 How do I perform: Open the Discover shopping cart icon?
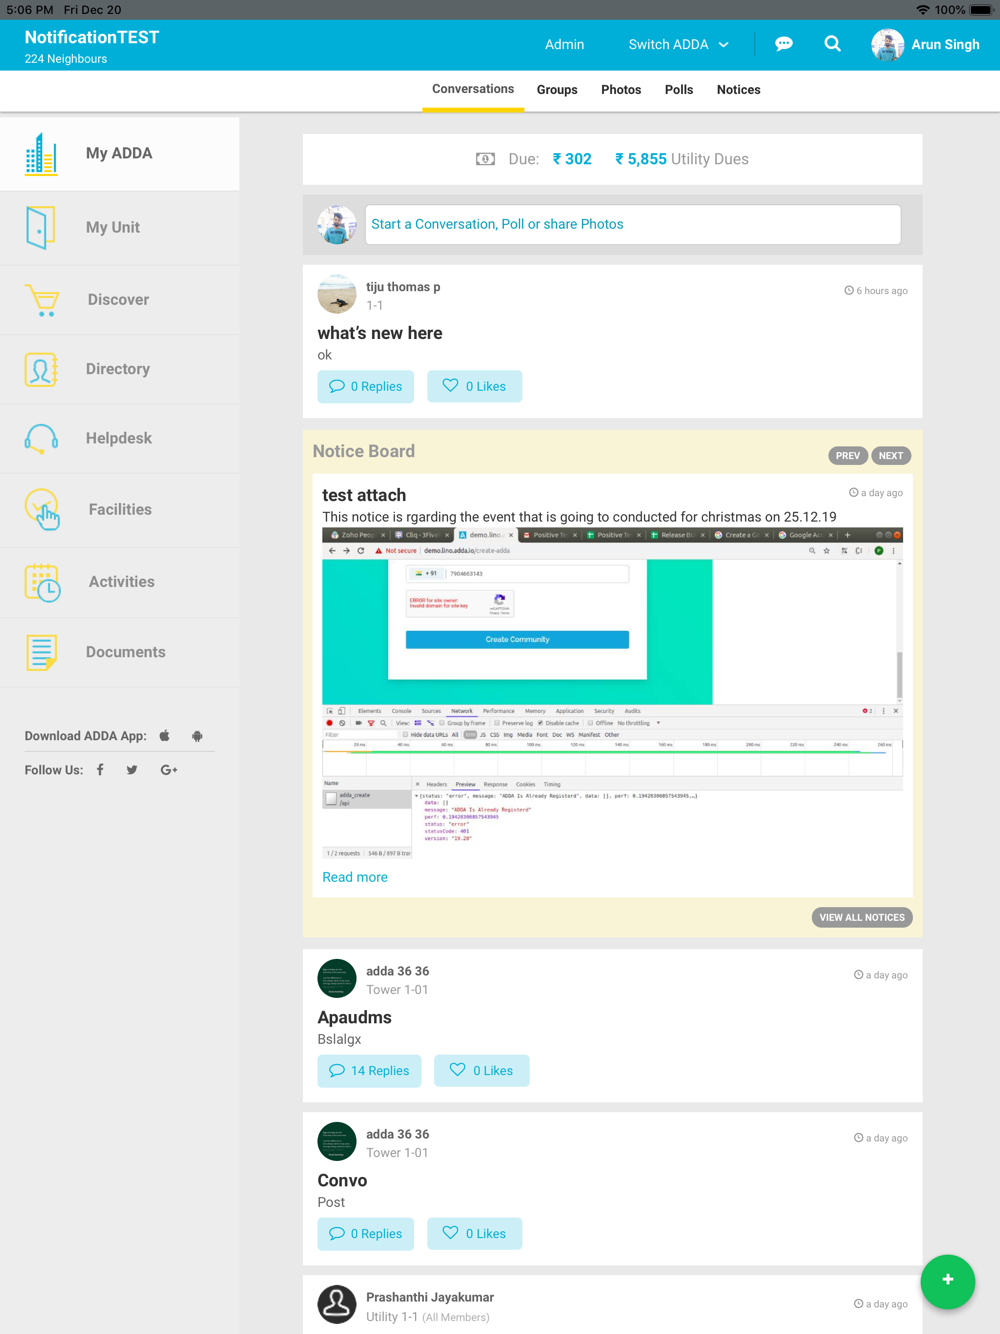(42, 300)
